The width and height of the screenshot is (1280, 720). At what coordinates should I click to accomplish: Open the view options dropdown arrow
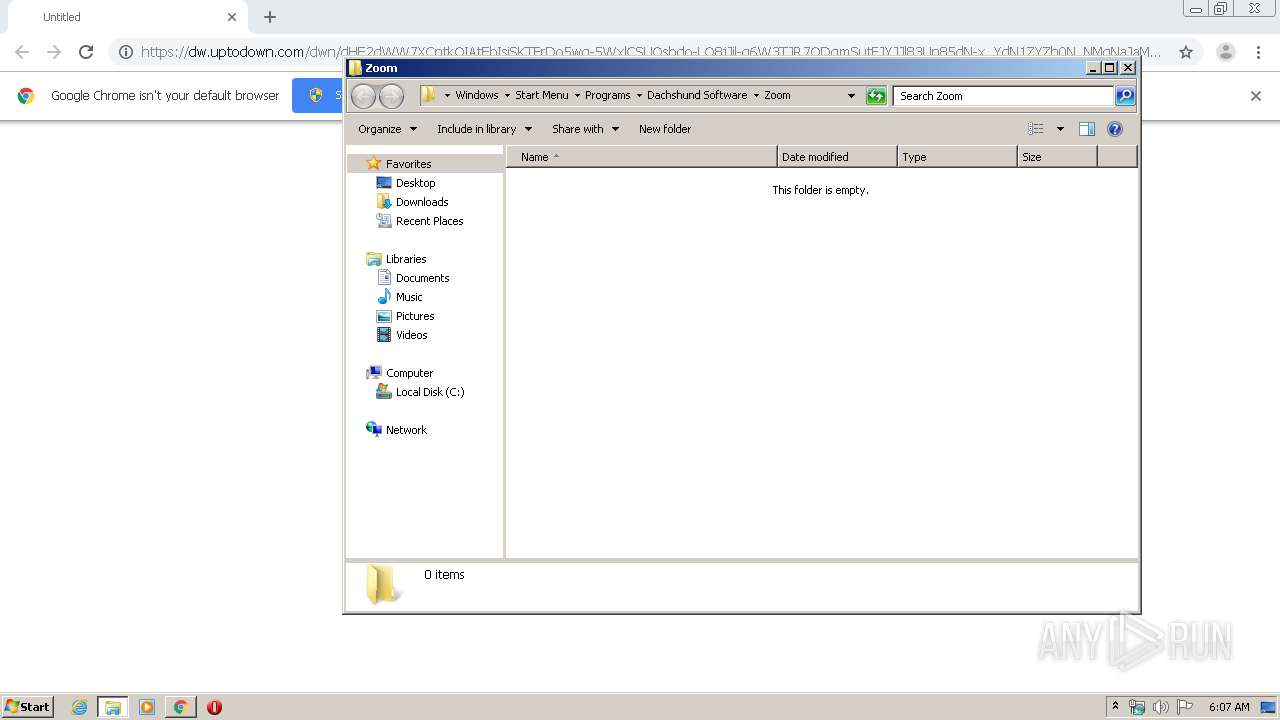click(1060, 129)
